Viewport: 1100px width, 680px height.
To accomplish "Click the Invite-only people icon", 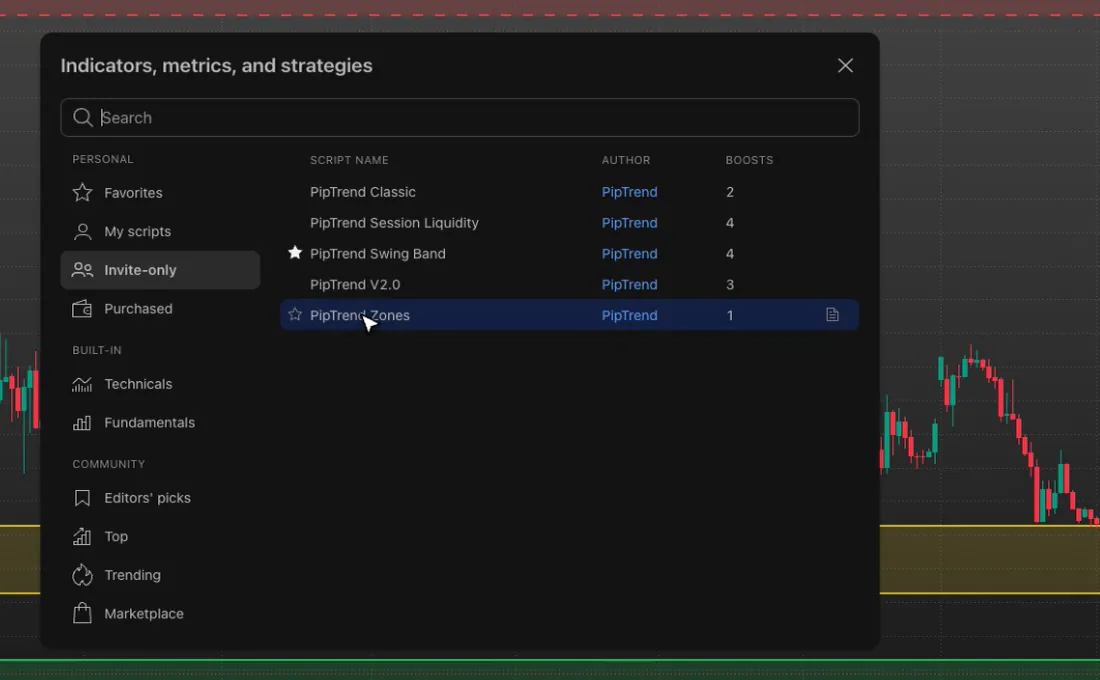I will pyautogui.click(x=82, y=270).
